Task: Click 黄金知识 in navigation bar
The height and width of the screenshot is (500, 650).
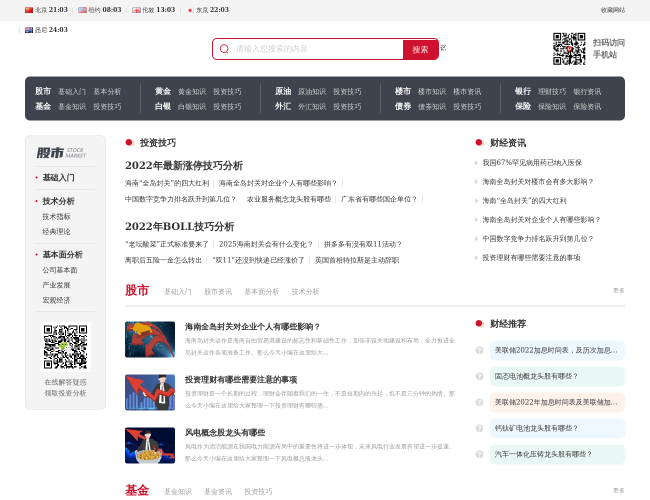Action: 192,92
